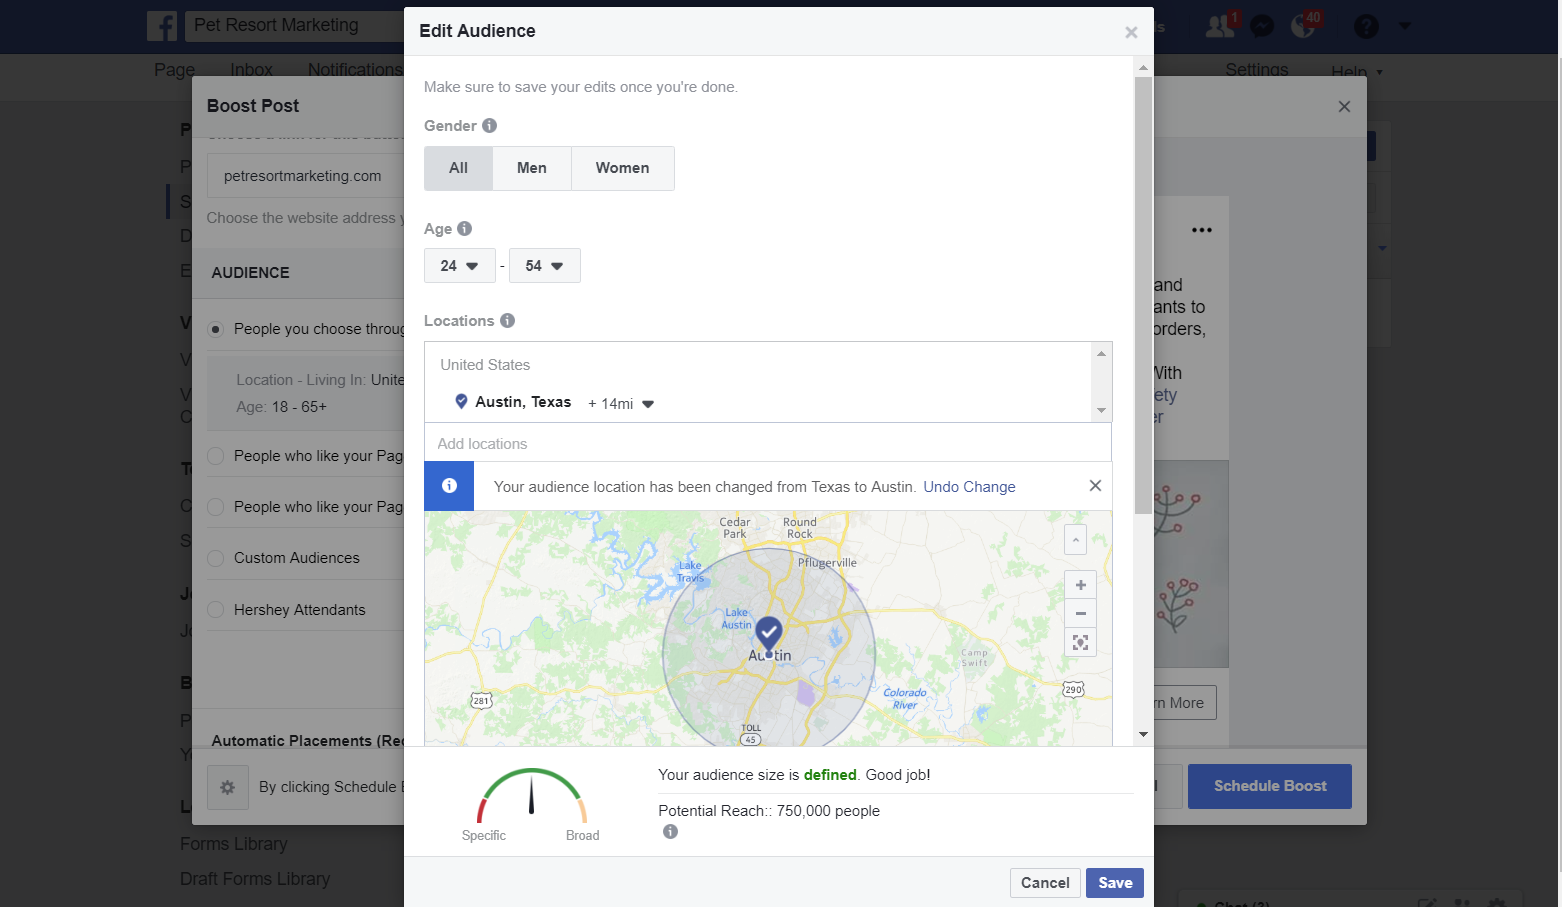Click the fit-to-area icon below map zoom buttons

click(1080, 642)
